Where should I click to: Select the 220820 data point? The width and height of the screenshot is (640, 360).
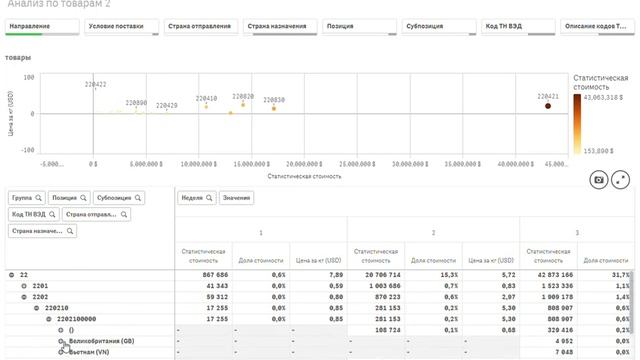pos(243,105)
